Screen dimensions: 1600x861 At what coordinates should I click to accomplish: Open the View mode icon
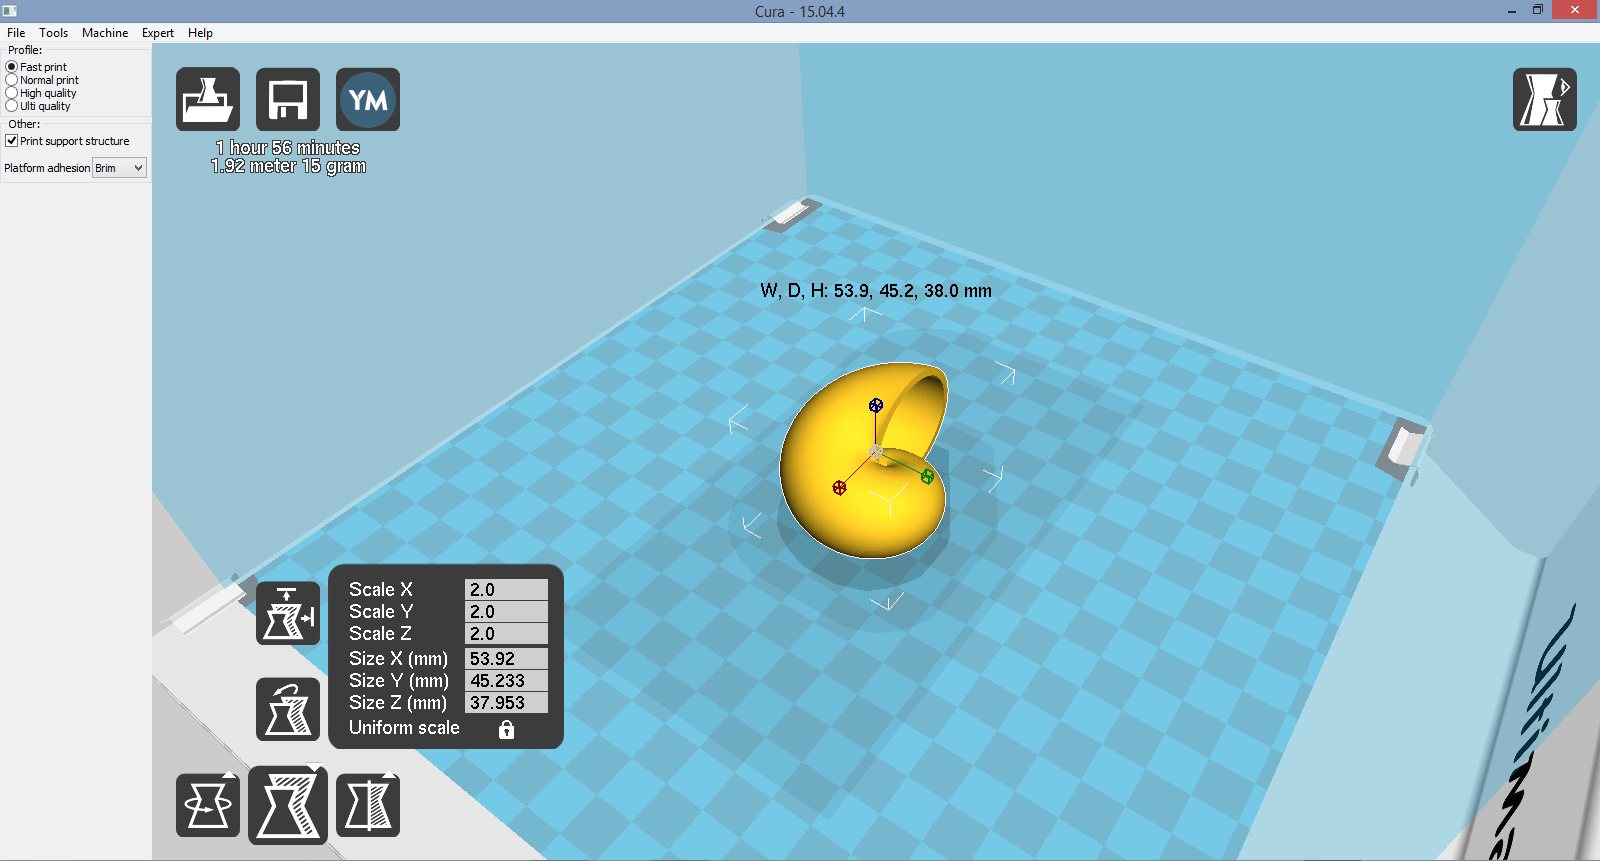click(1545, 99)
